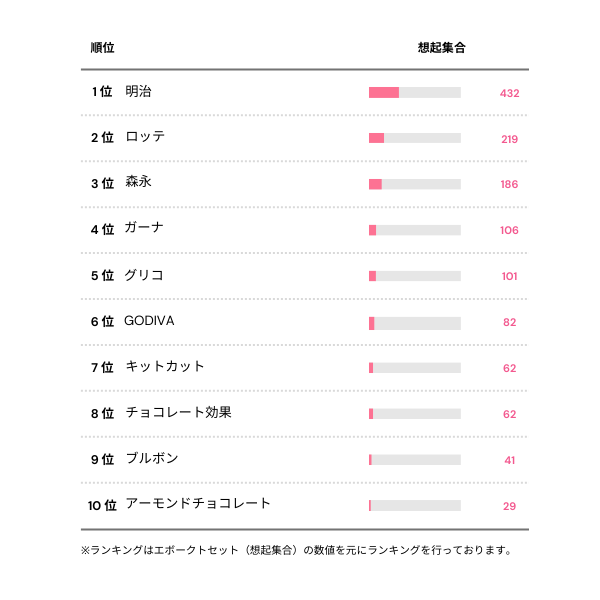
Task: Open the チョコレート効果 entry
Action: pyautogui.click(x=178, y=413)
